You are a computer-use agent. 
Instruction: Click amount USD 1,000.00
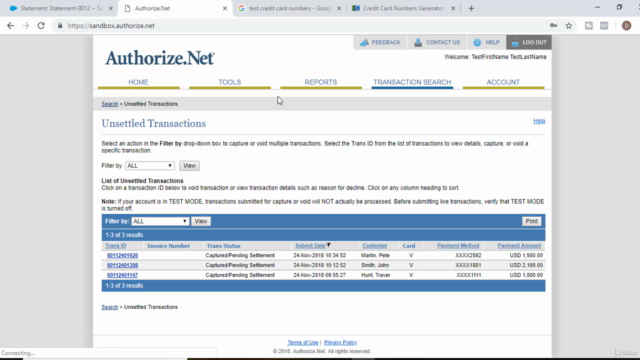[526, 275]
